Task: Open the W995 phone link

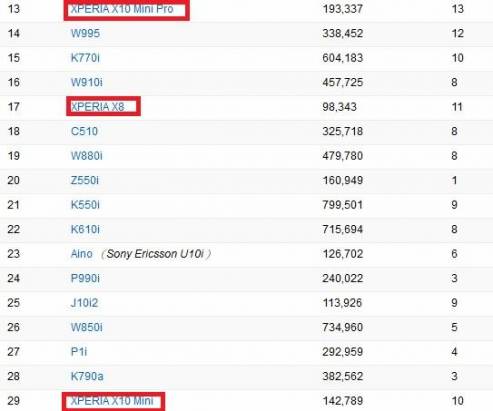Action: click(85, 33)
